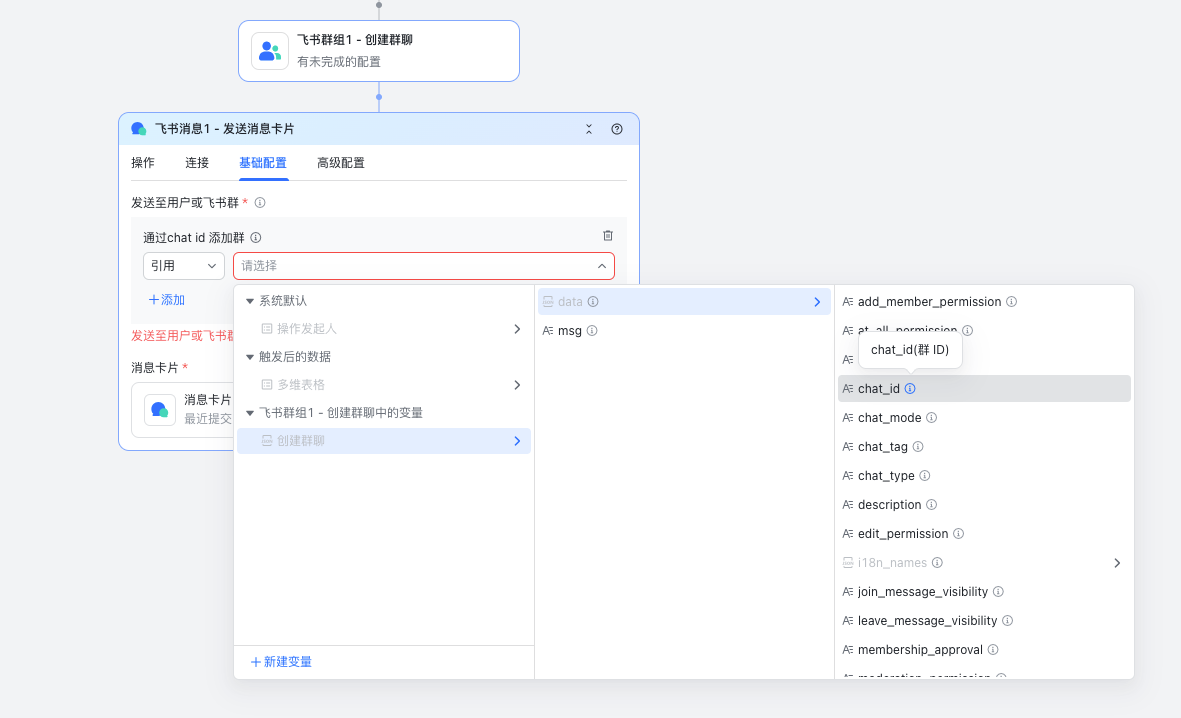The height and width of the screenshot is (718, 1181).
Task: Click info icon beside 通过chat id 添加群
Action: [x=256, y=238]
